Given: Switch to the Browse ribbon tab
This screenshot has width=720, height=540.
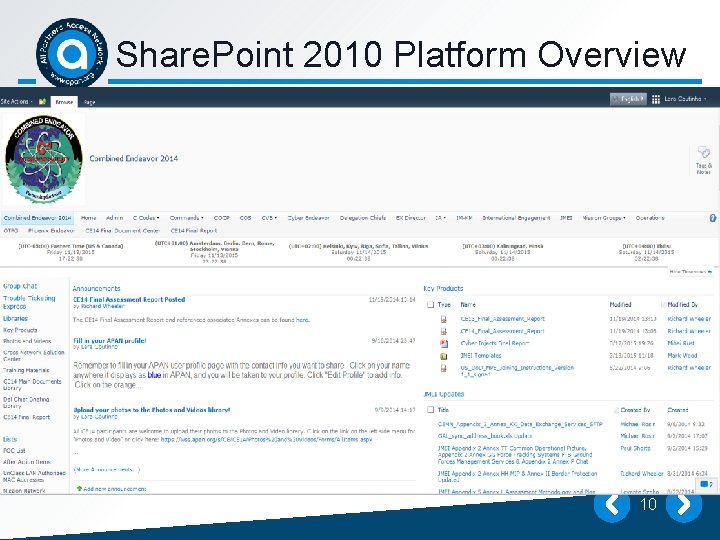Looking at the screenshot, I should coord(64,102).
